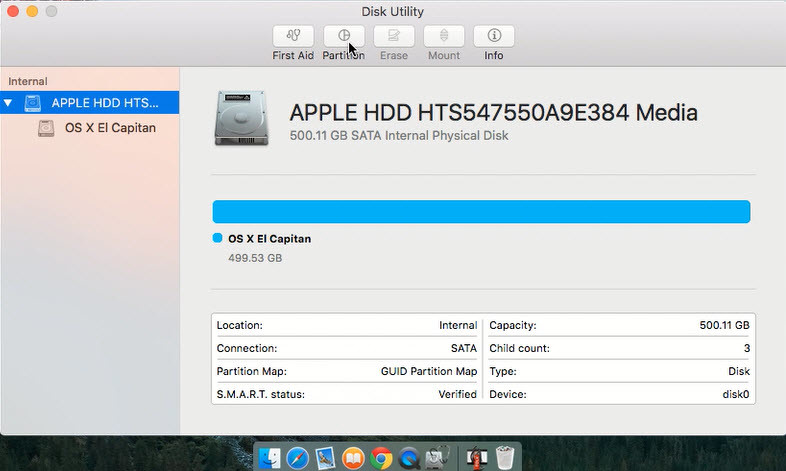This screenshot has height=471, width=786.
Task: Click the Capacity value 500.11 GB
Action: [724, 325]
